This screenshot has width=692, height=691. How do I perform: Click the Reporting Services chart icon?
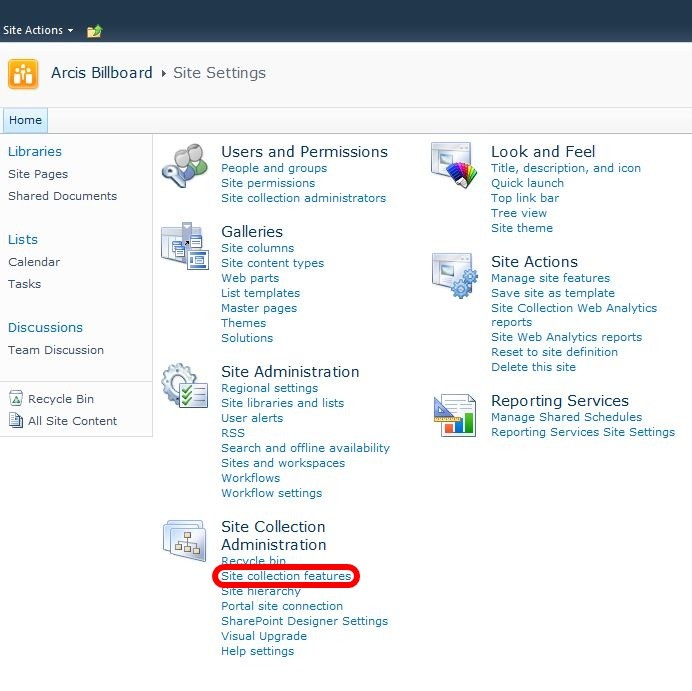point(454,416)
